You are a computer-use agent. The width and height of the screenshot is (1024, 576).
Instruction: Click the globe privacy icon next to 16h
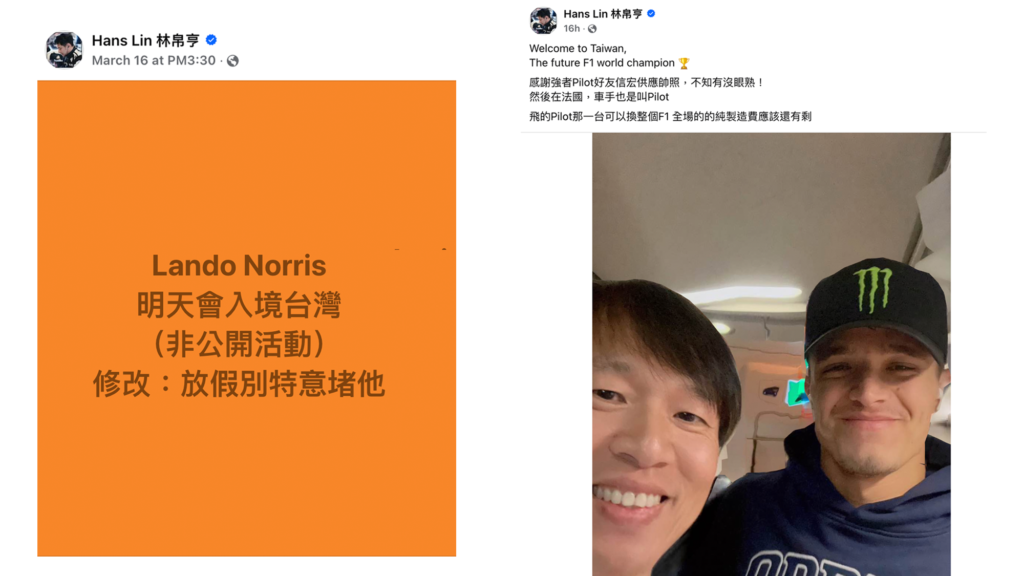tap(592, 29)
